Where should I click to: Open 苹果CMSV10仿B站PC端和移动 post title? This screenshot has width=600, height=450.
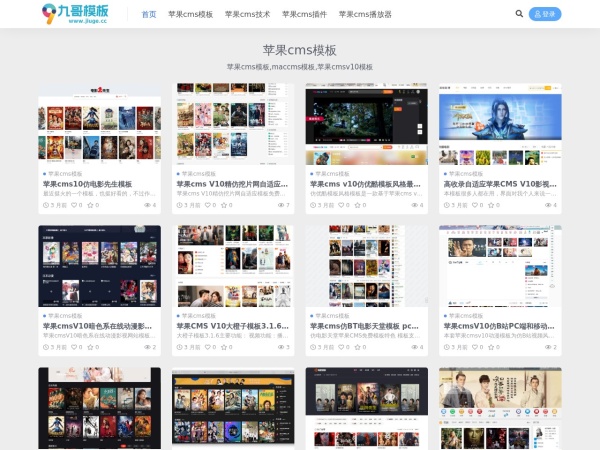500,326
